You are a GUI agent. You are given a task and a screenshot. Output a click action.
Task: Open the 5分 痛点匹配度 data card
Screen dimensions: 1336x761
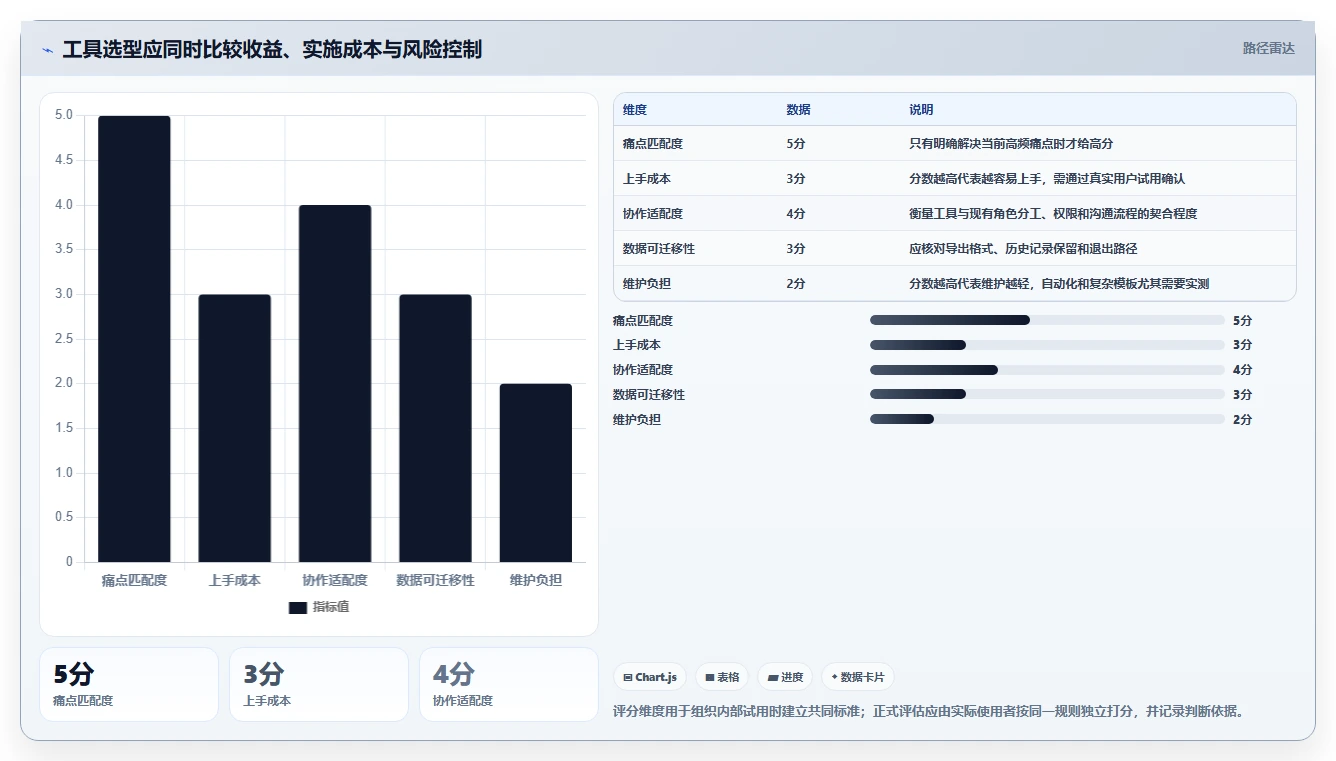click(129, 684)
